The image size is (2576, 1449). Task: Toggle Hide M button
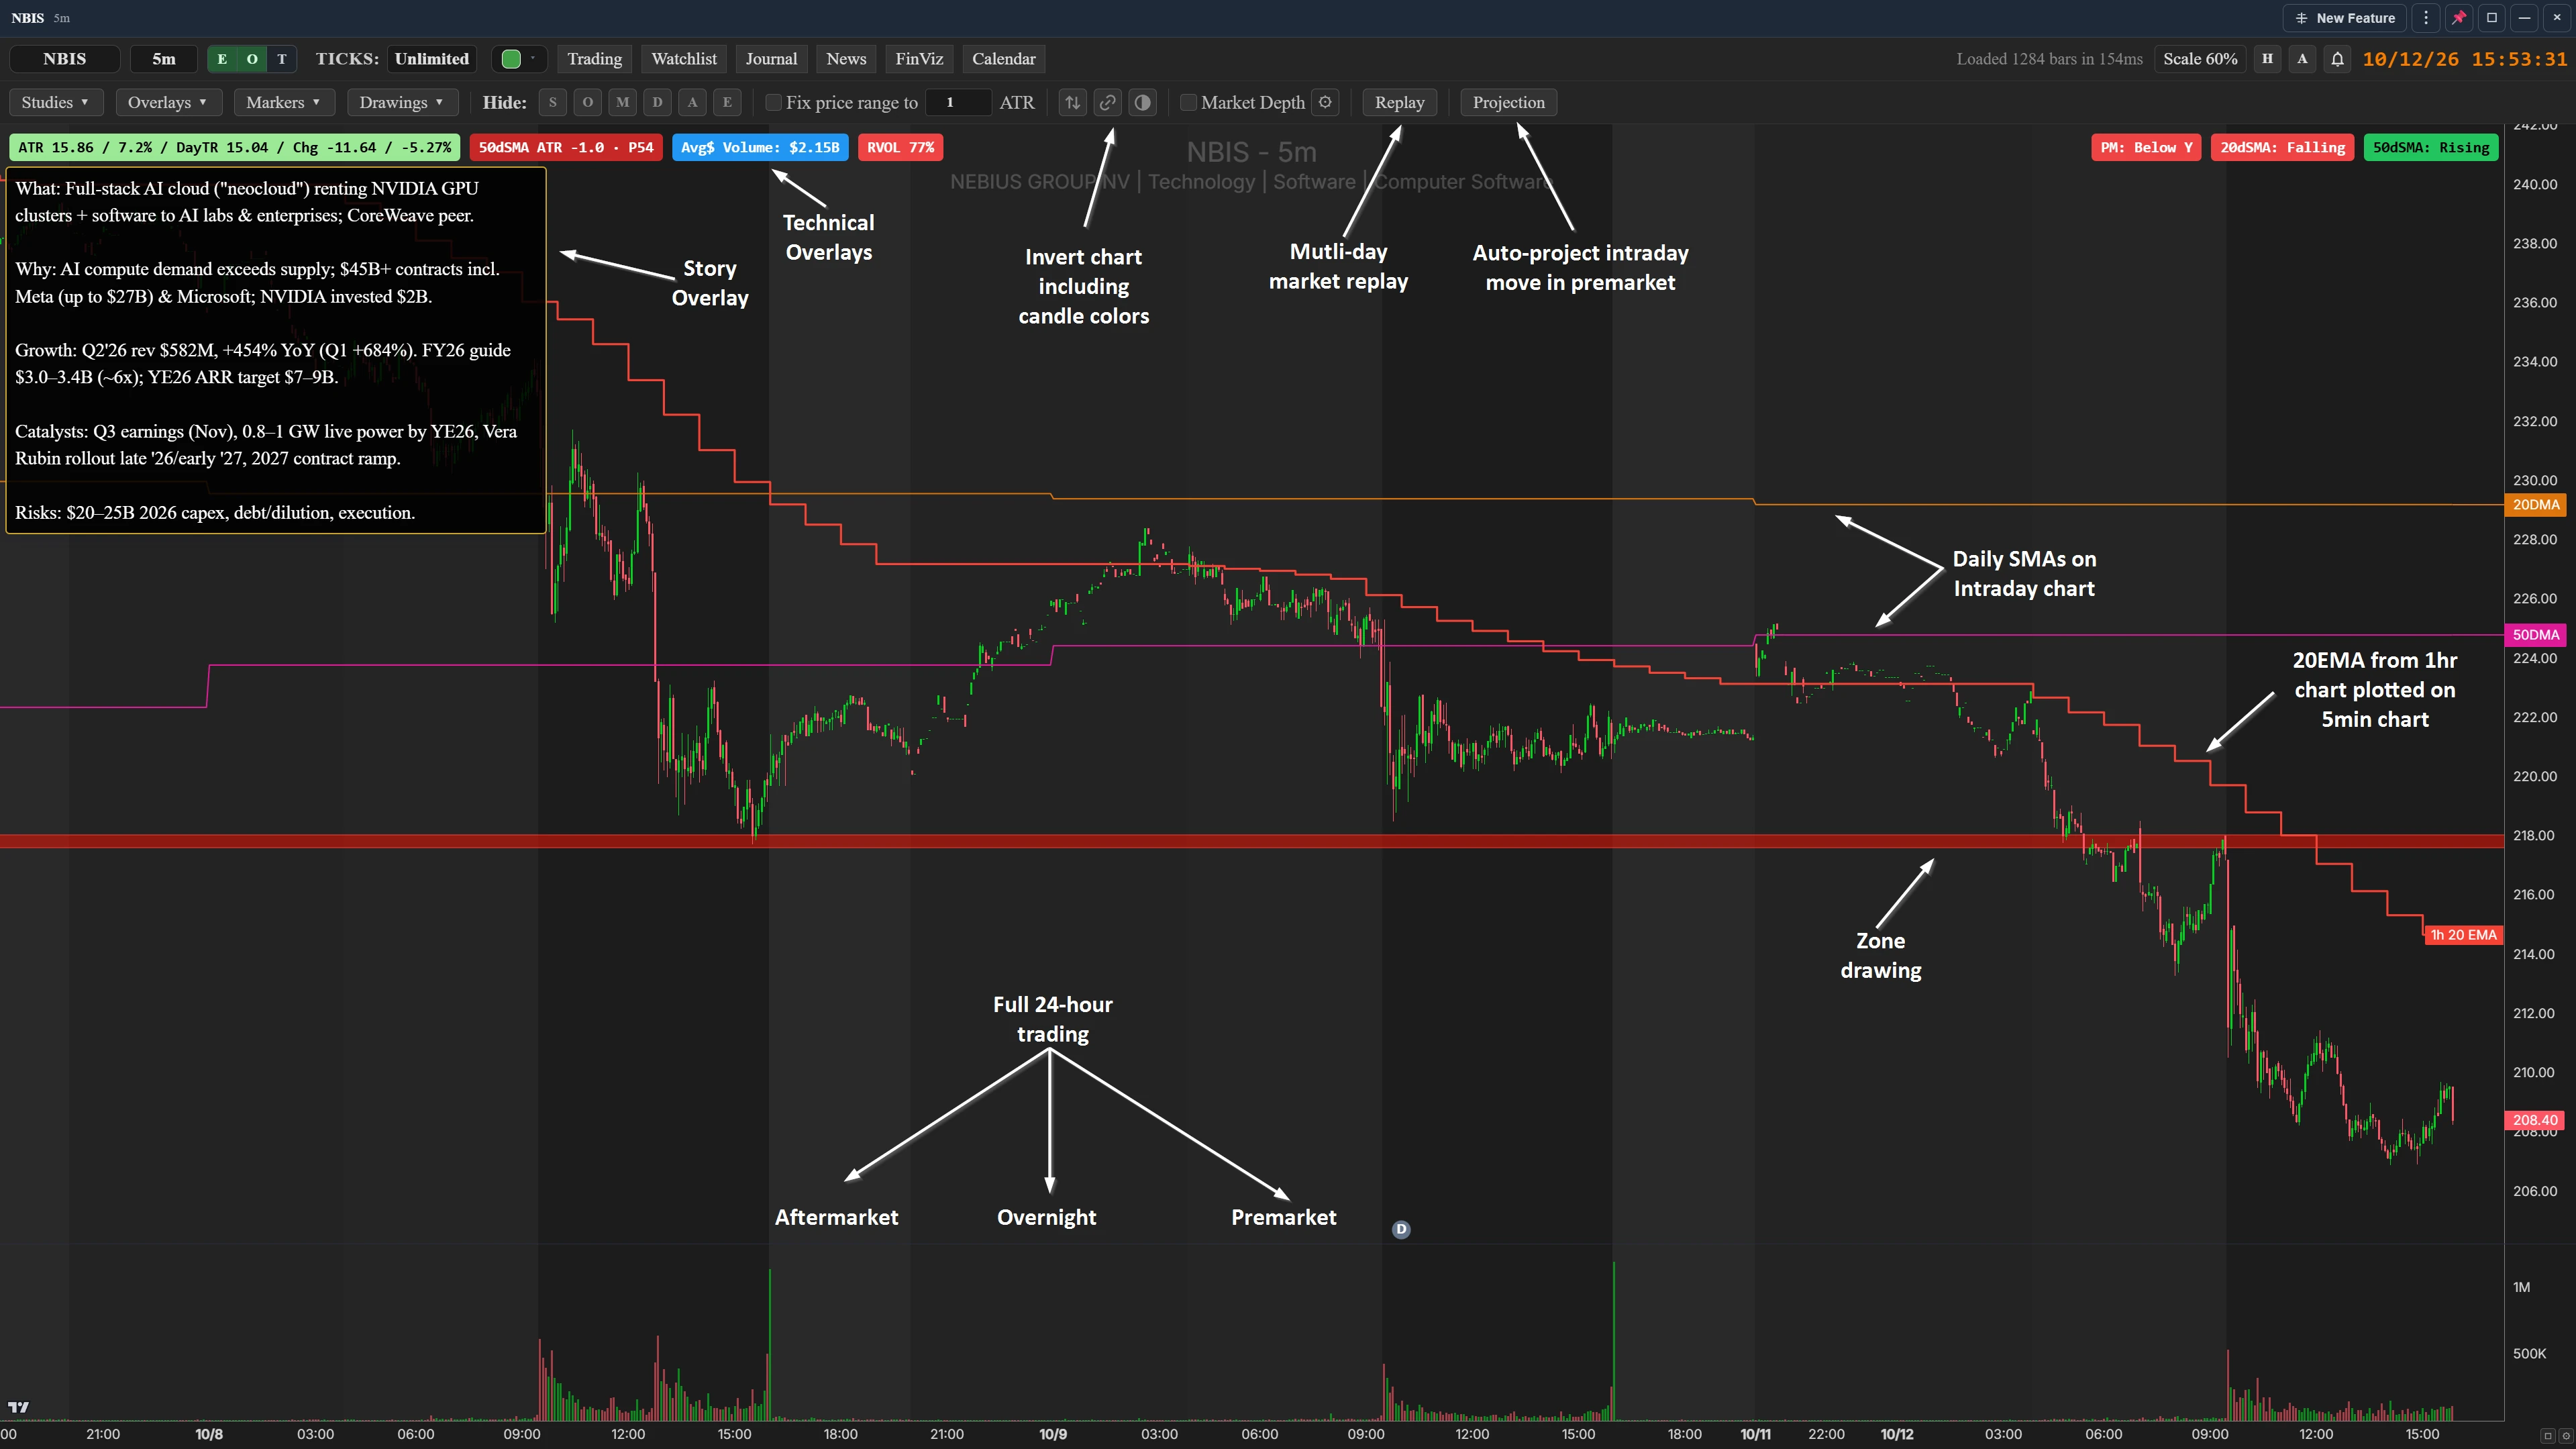[623, 102]
